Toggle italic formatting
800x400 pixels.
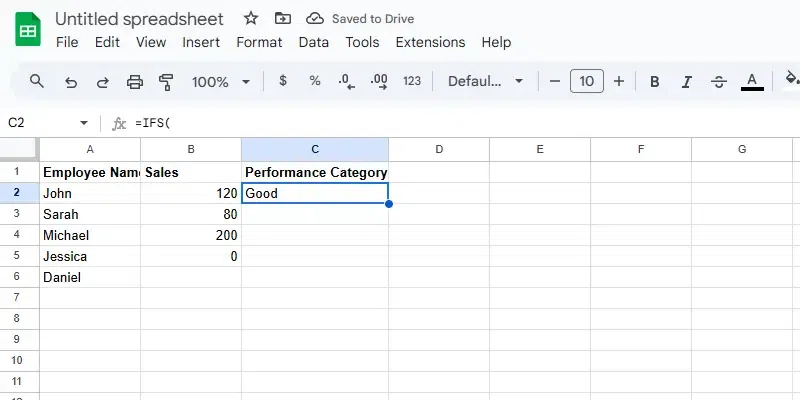686,82
